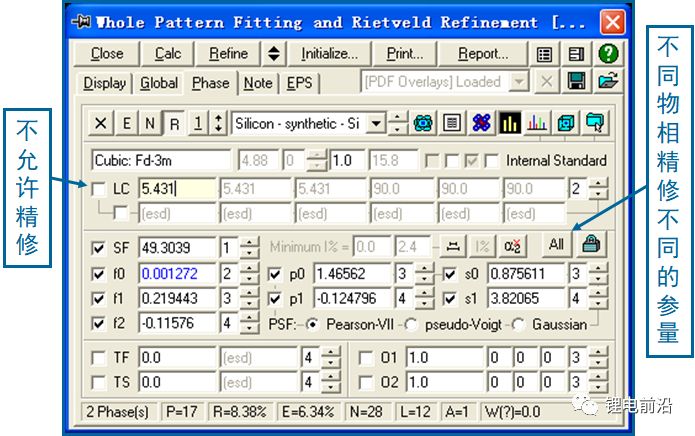The width and height of the screenshot is (695, 436).
Task: Select the pseudo-Voigt profile function
Action: pos(412,325)
